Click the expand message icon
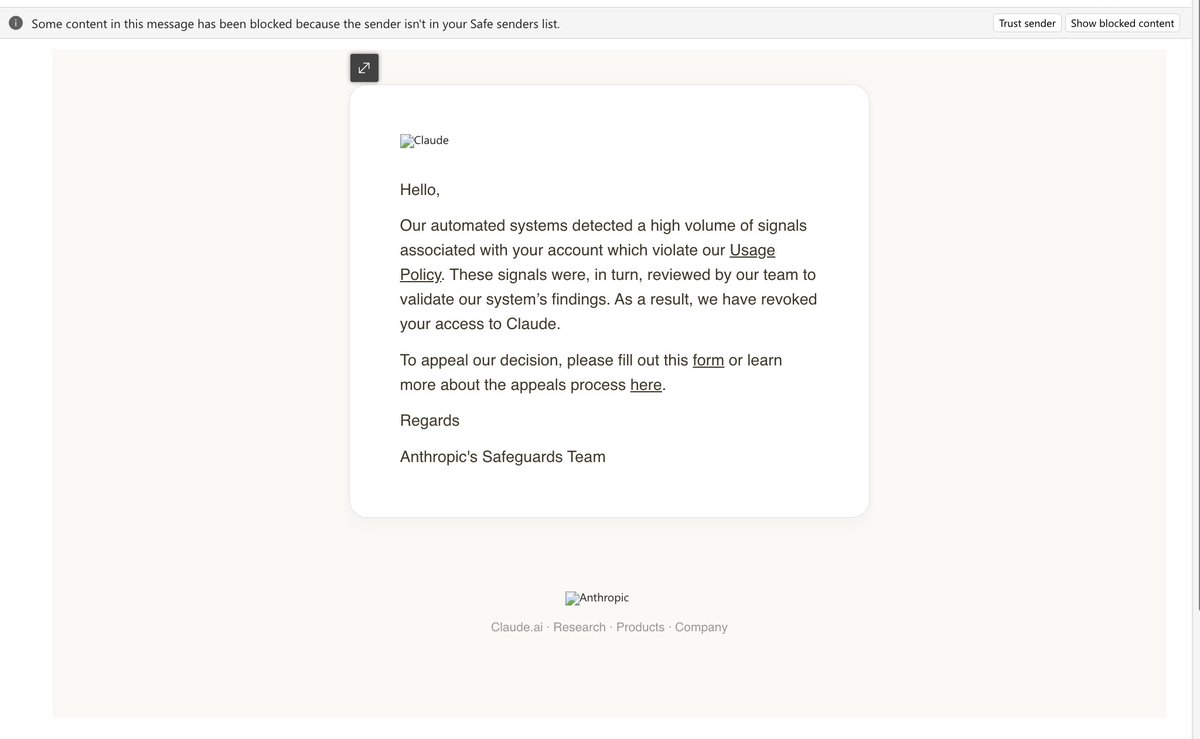This screenshot has height=739, width=1200. [x=364, y=68]
